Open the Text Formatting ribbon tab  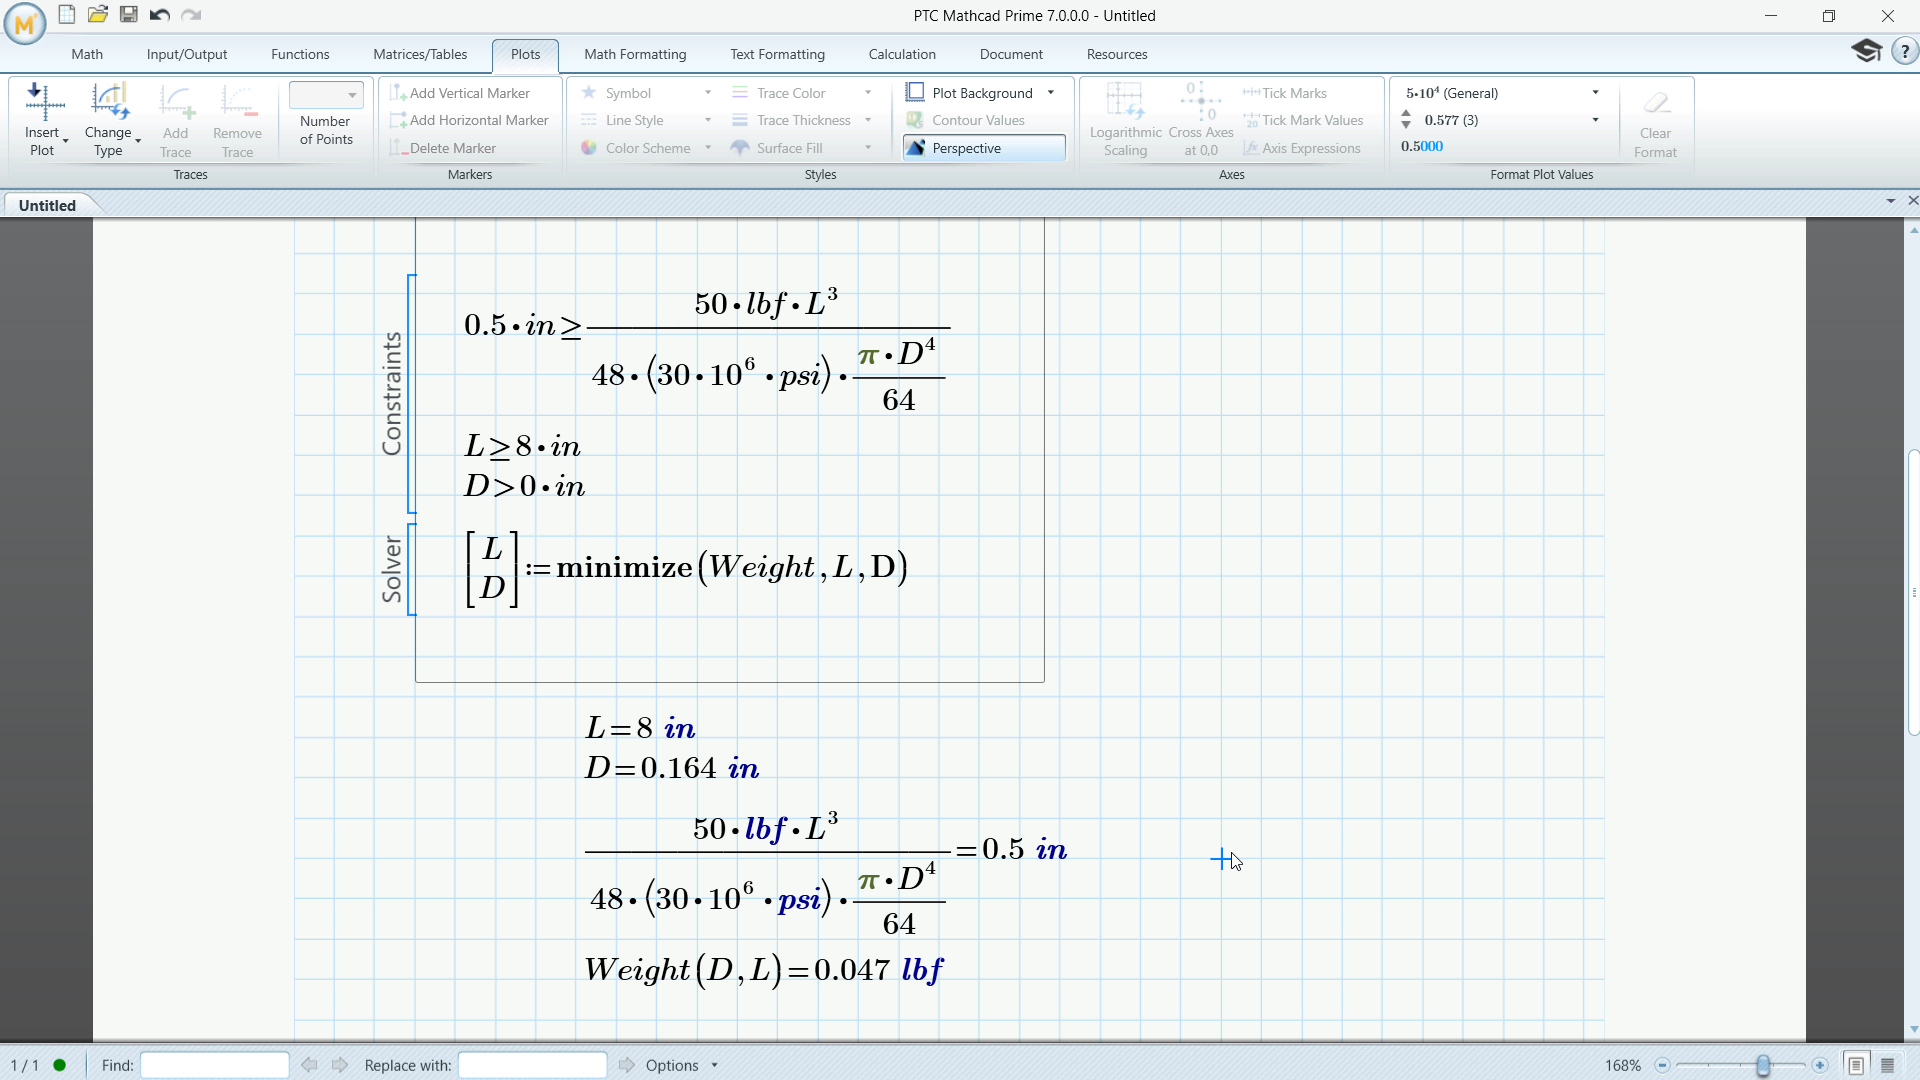pyautogui.click(x=777, y=54)
